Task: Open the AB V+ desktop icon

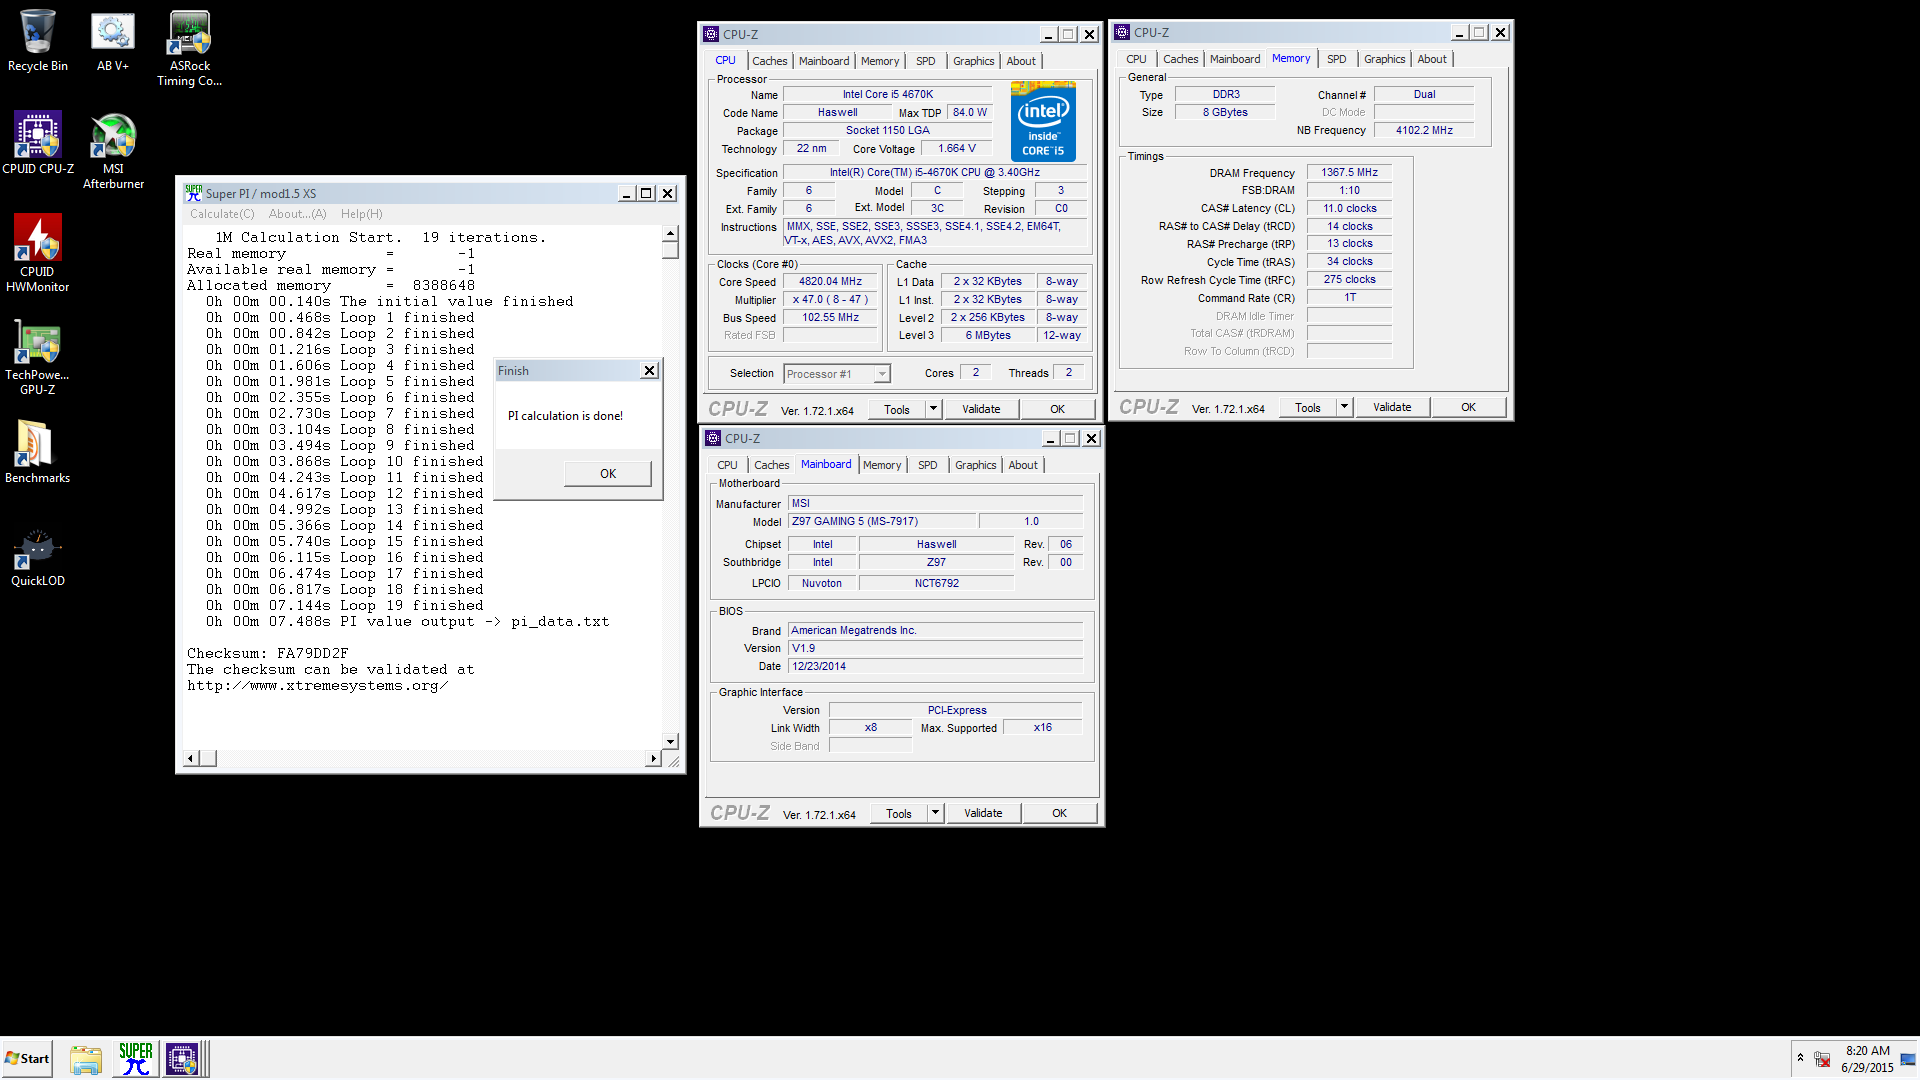Action: pos(113,41)
